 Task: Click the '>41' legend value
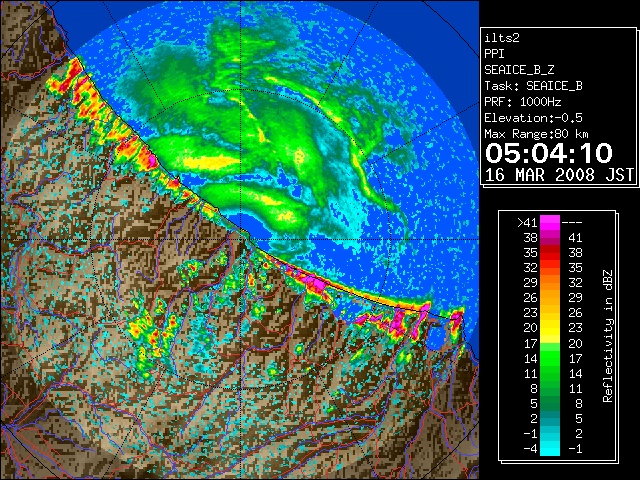tap(527, 223)
